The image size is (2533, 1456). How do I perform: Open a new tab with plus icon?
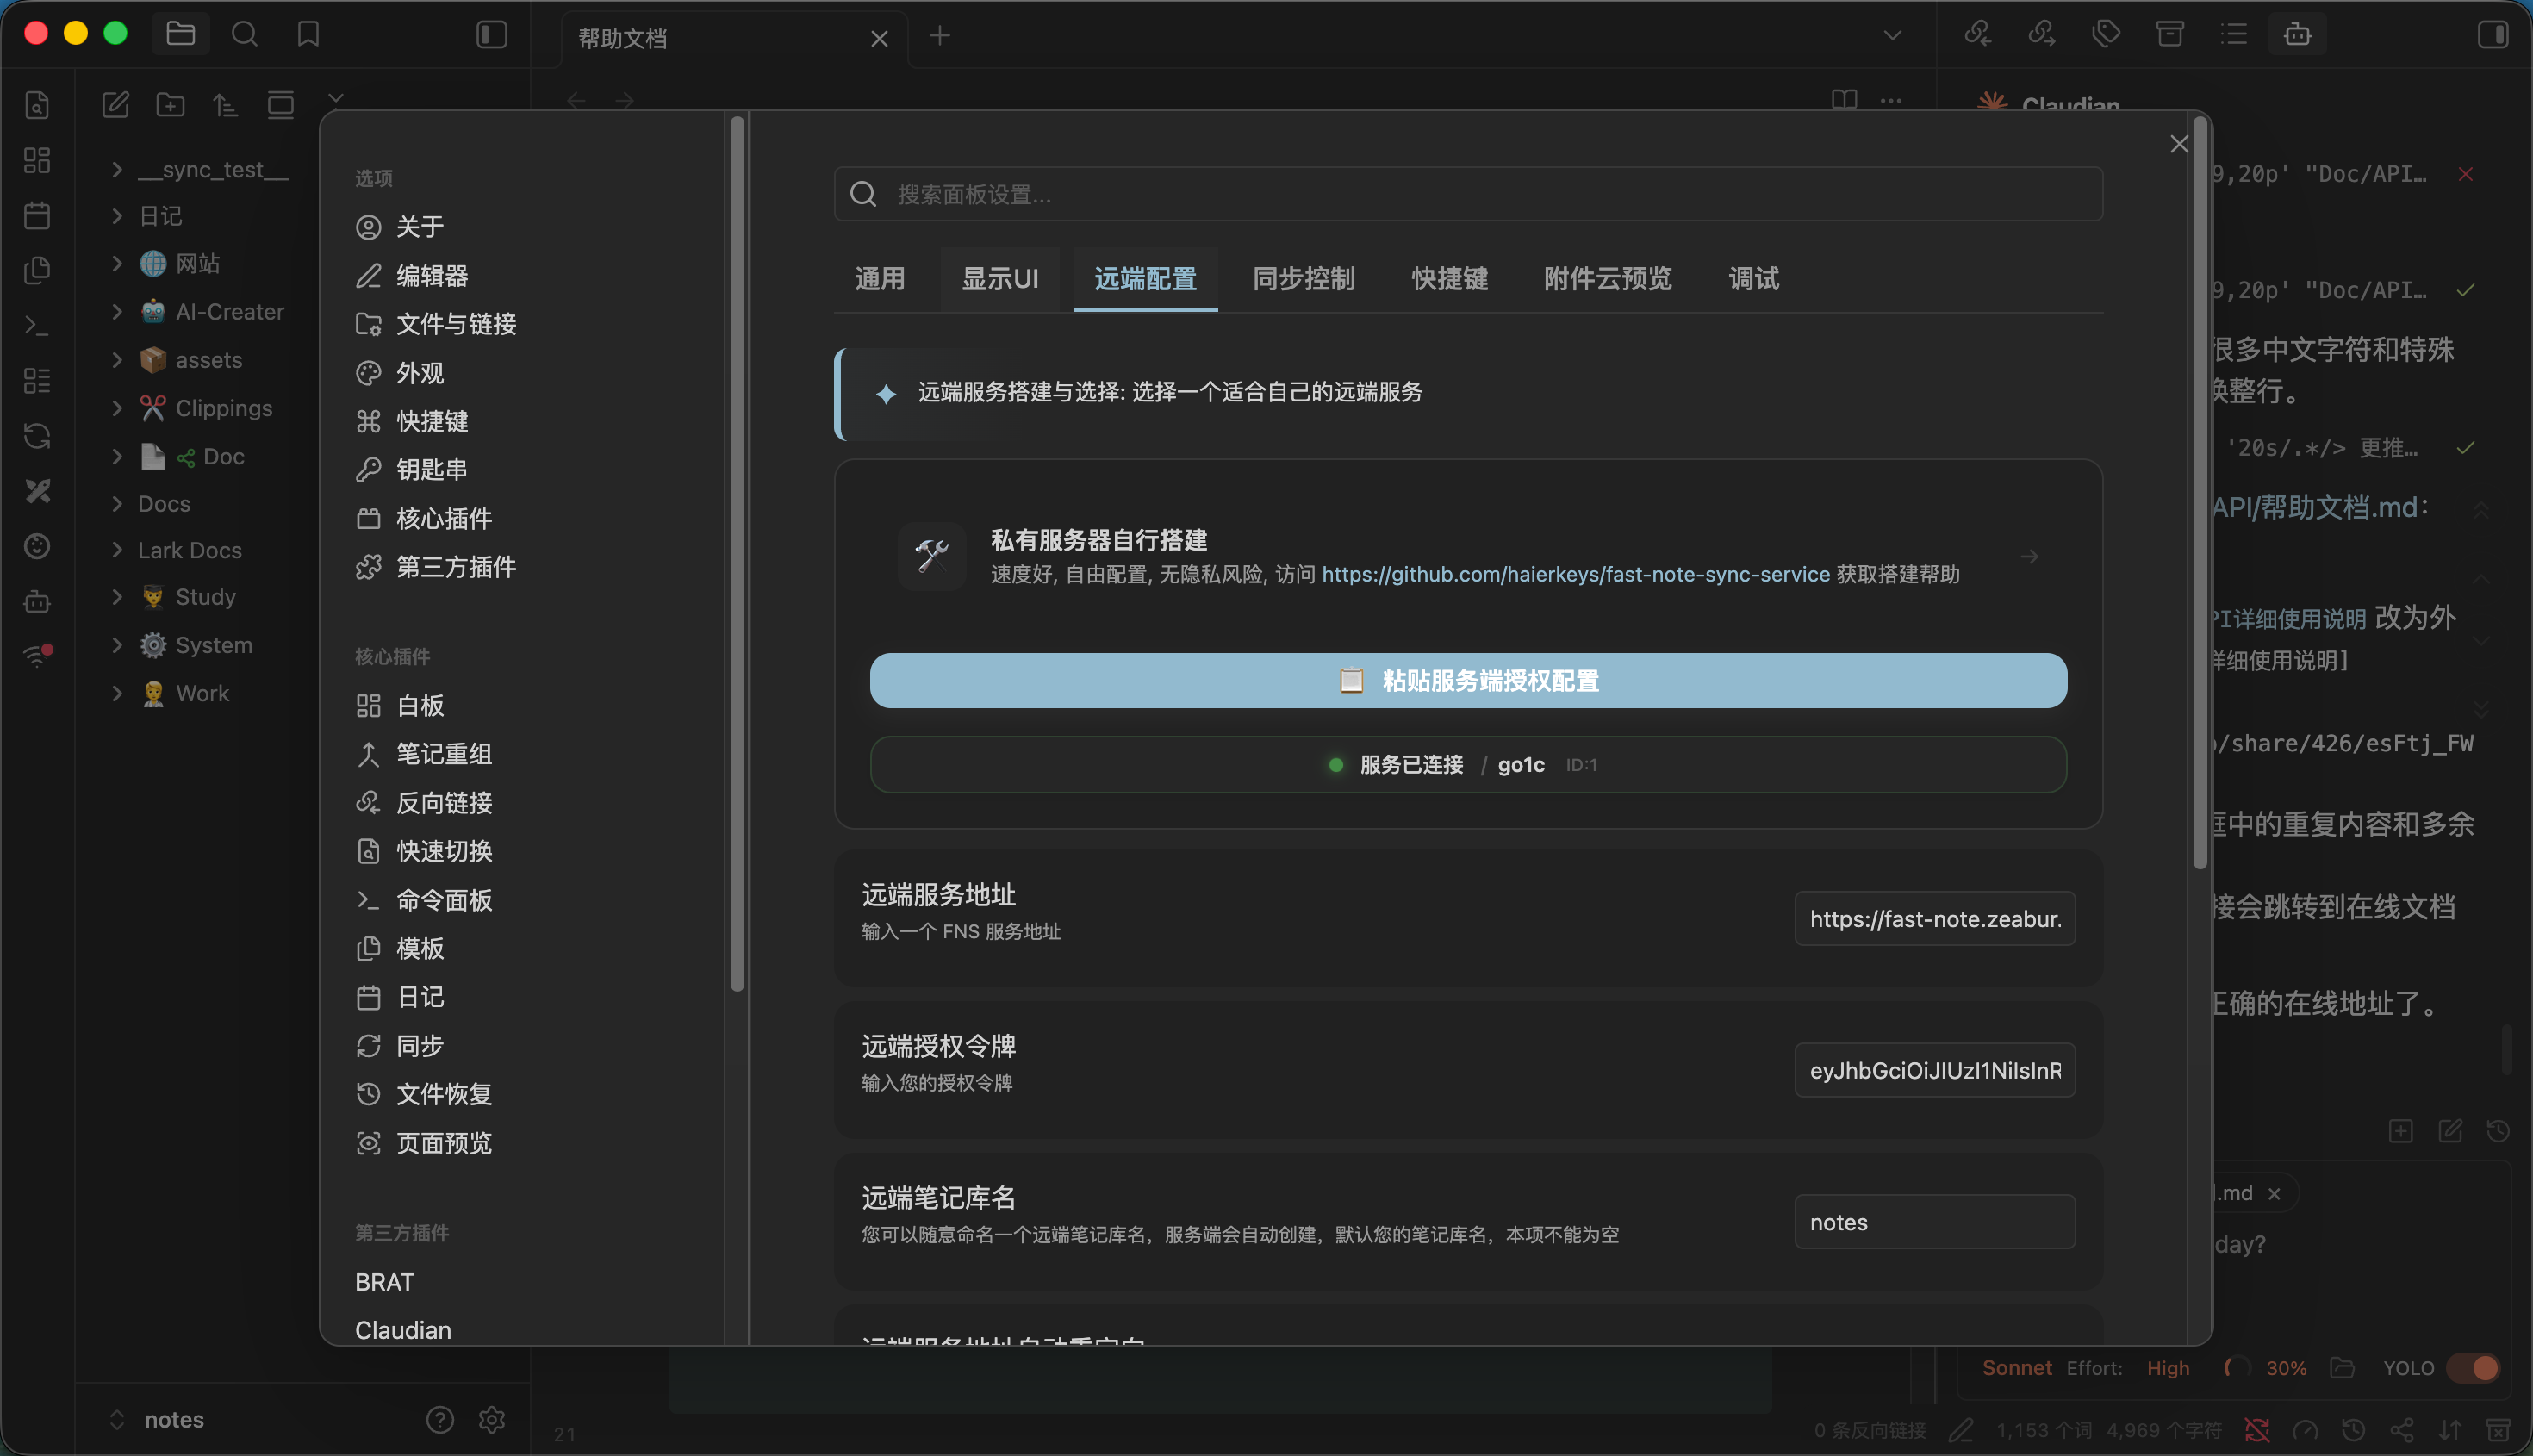(x=939, y=36)
